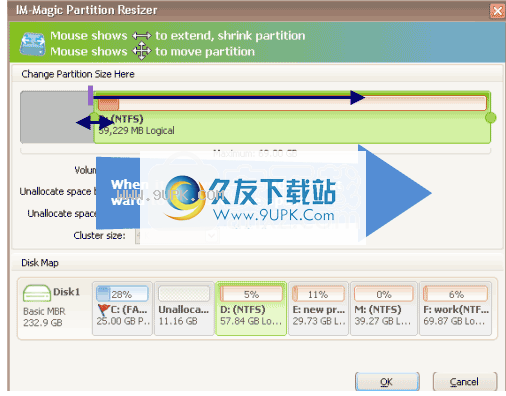
Task: Click the 28% usage bar of C: partition
Action: pos(122,294)
